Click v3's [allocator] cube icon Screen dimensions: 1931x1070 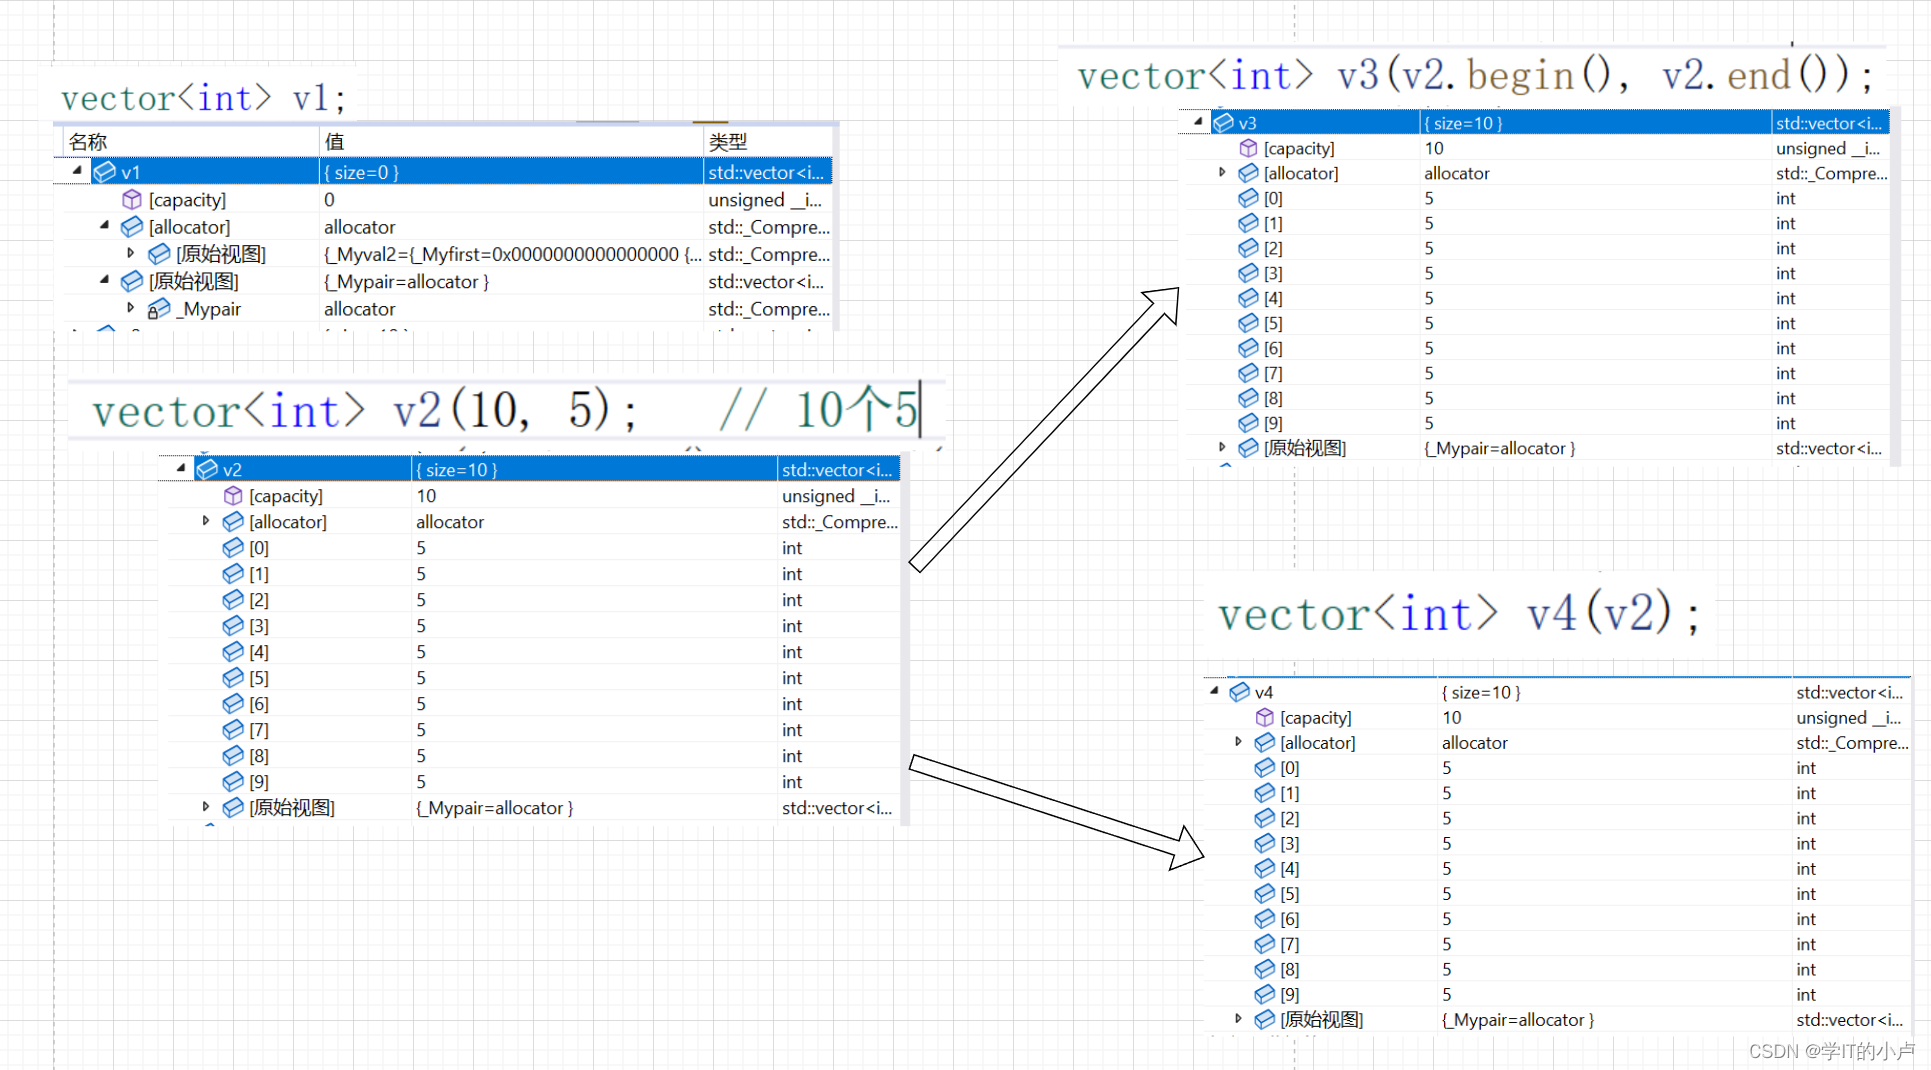(1248, 173)
